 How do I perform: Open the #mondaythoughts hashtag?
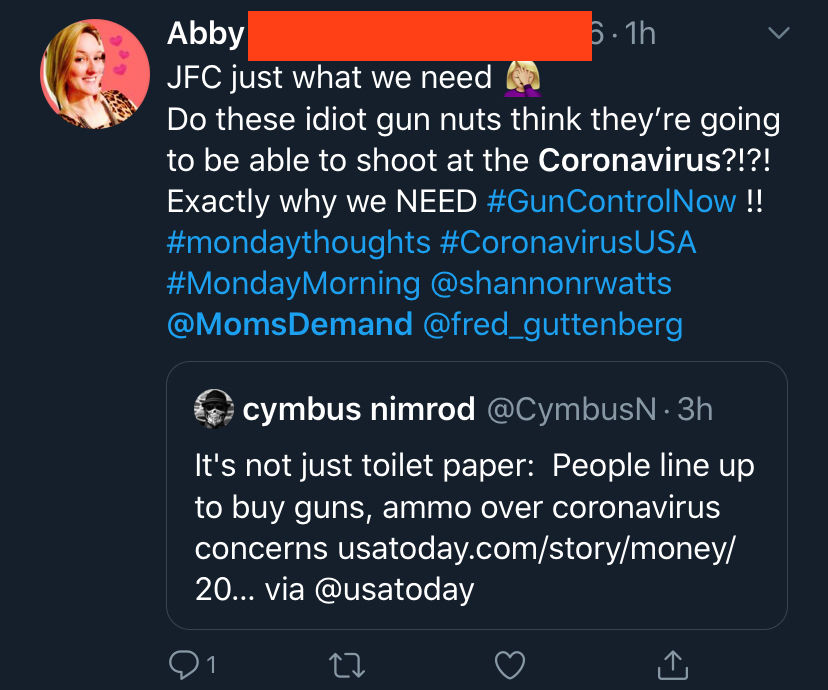point(299,242)
